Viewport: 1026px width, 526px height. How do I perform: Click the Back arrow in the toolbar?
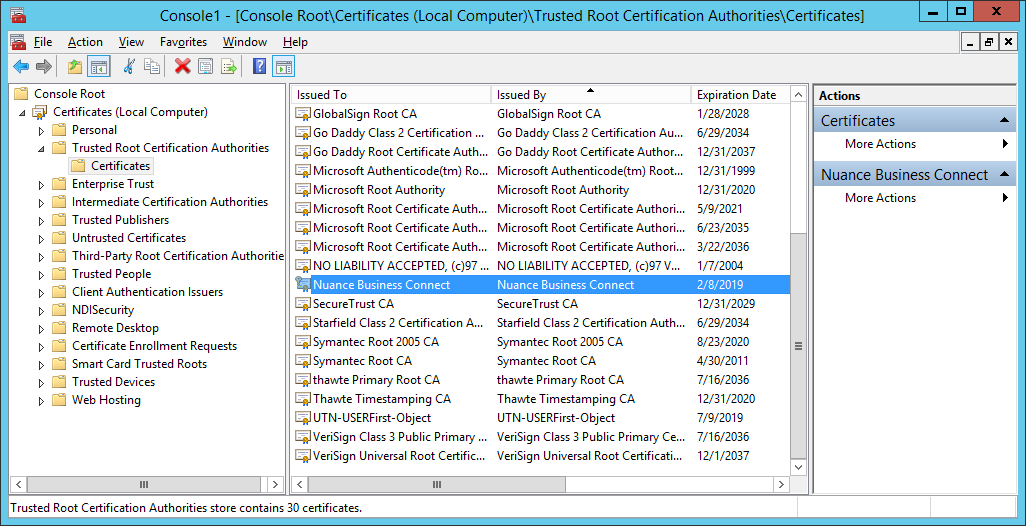pyautogui.click(x=21, y=67)
